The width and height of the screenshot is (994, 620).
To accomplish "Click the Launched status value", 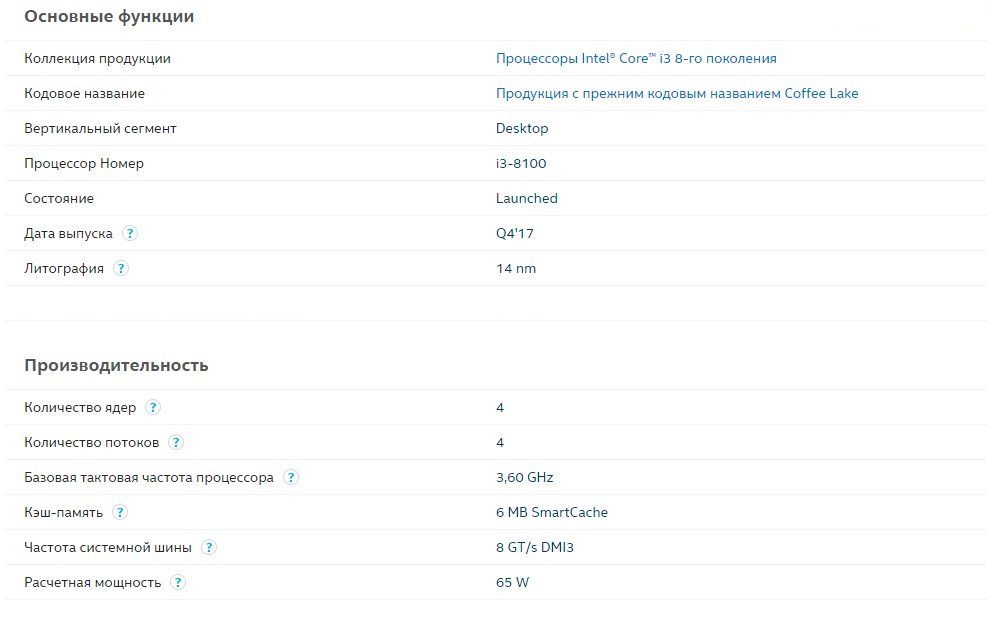I will tap(527, 198).
